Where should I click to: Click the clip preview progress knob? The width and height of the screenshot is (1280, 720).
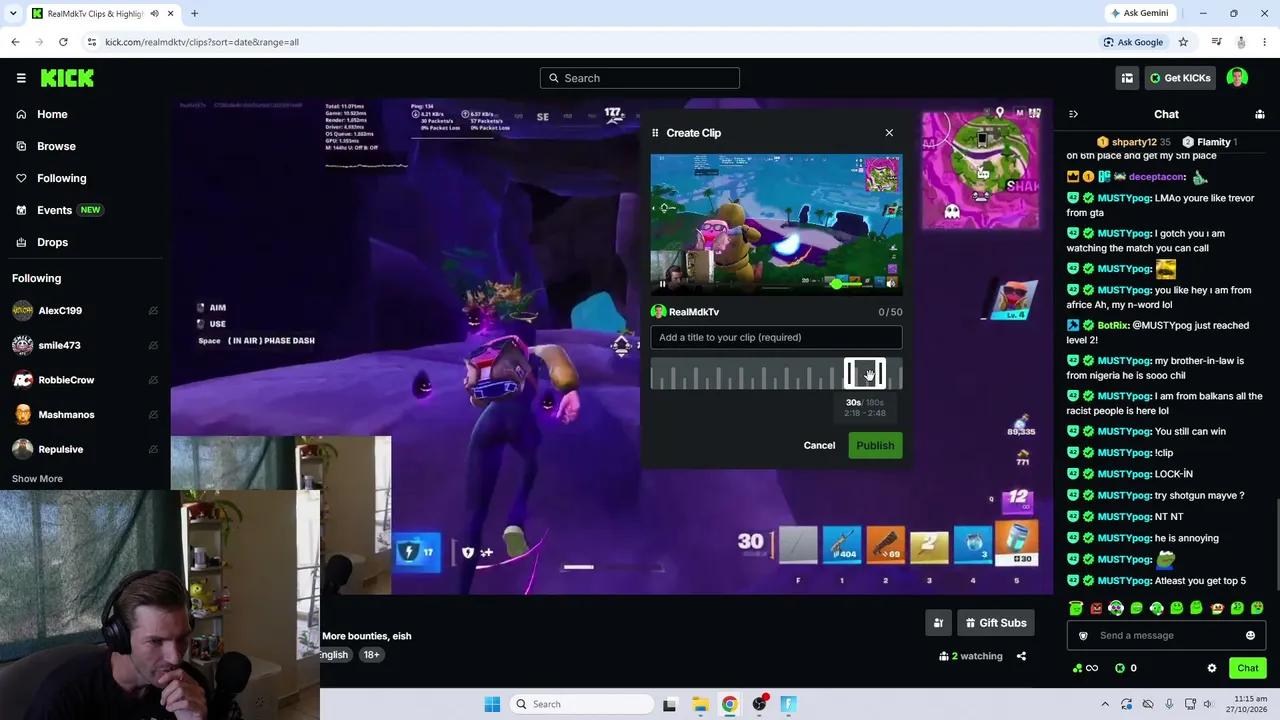(x=836, y=284)
